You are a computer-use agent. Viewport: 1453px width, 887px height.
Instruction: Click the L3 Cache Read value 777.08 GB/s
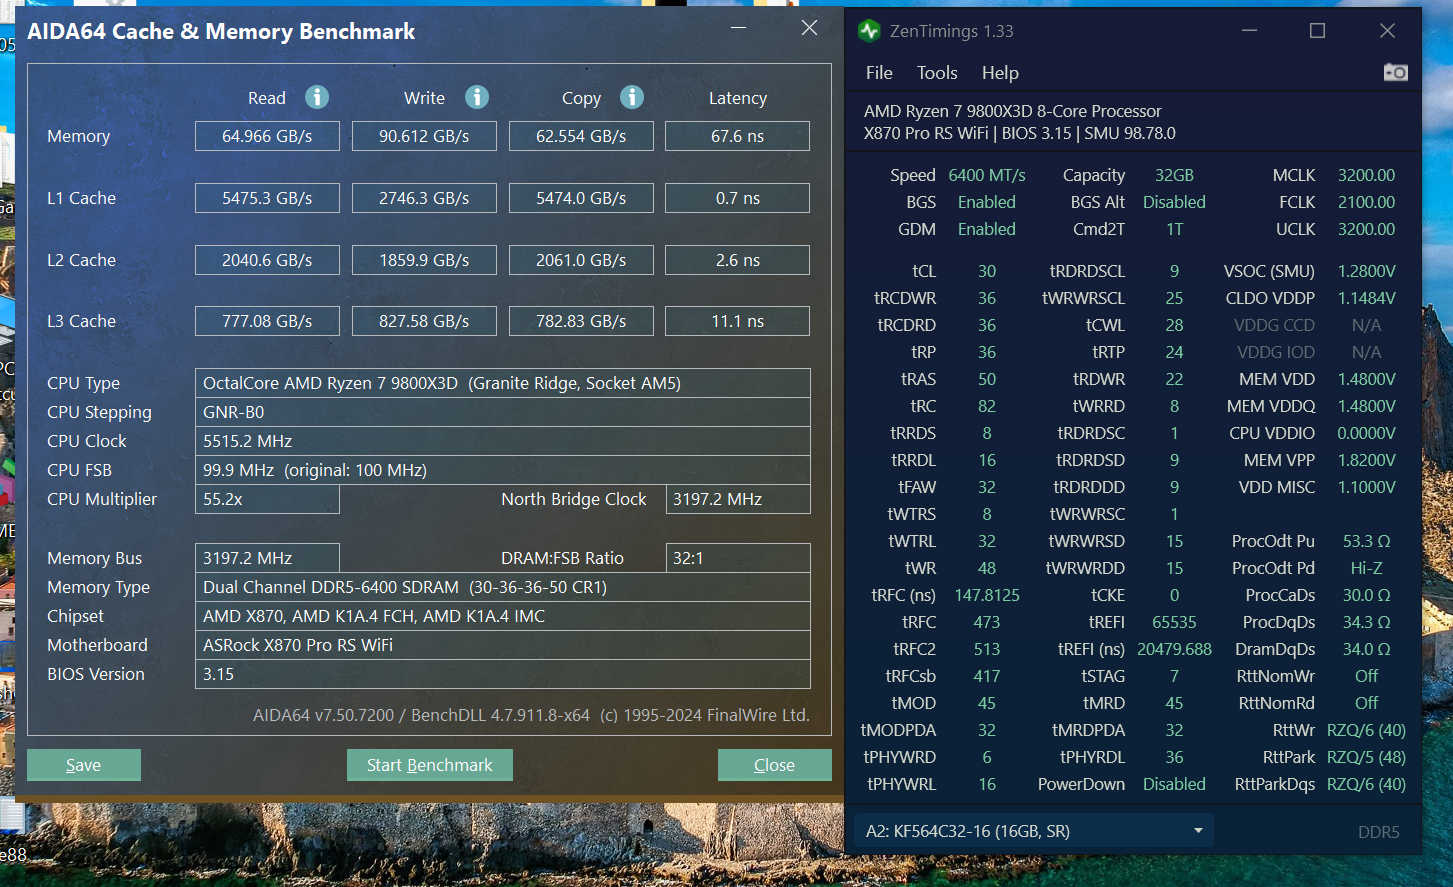pos(267,321)
